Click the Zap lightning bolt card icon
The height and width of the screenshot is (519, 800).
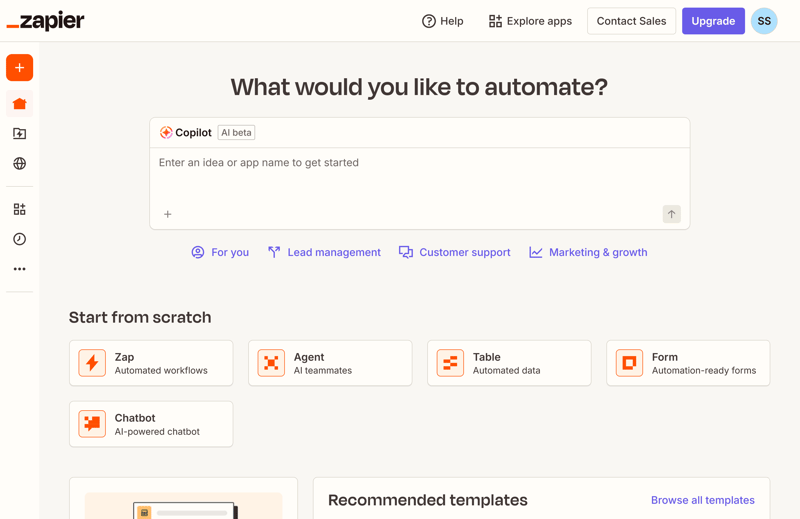(x=92, y=363)
